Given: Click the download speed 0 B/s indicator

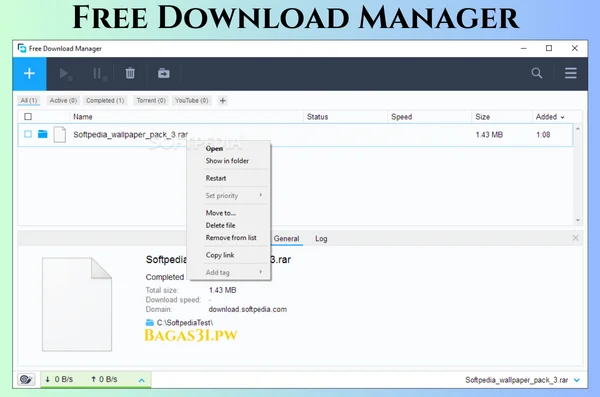Looking at the screenshot, I should [59, 379].
